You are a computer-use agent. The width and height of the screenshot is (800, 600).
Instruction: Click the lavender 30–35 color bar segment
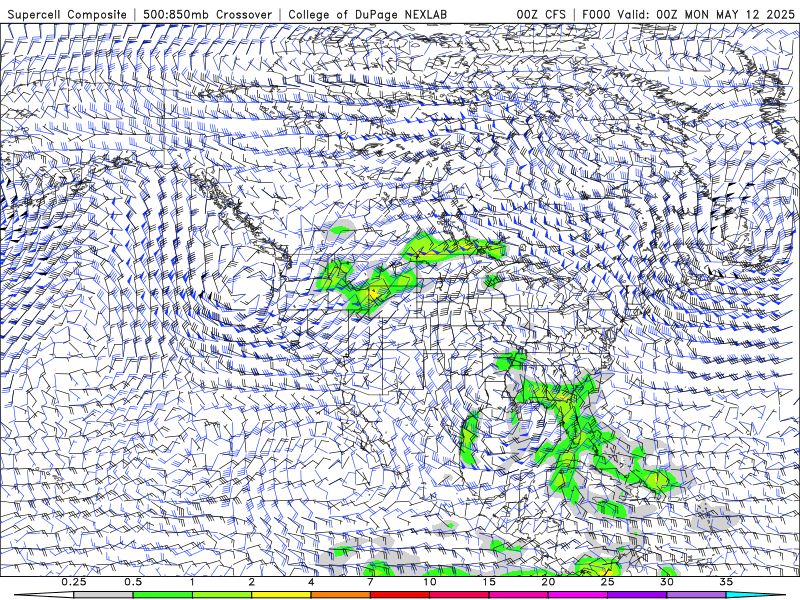point(696,595)
